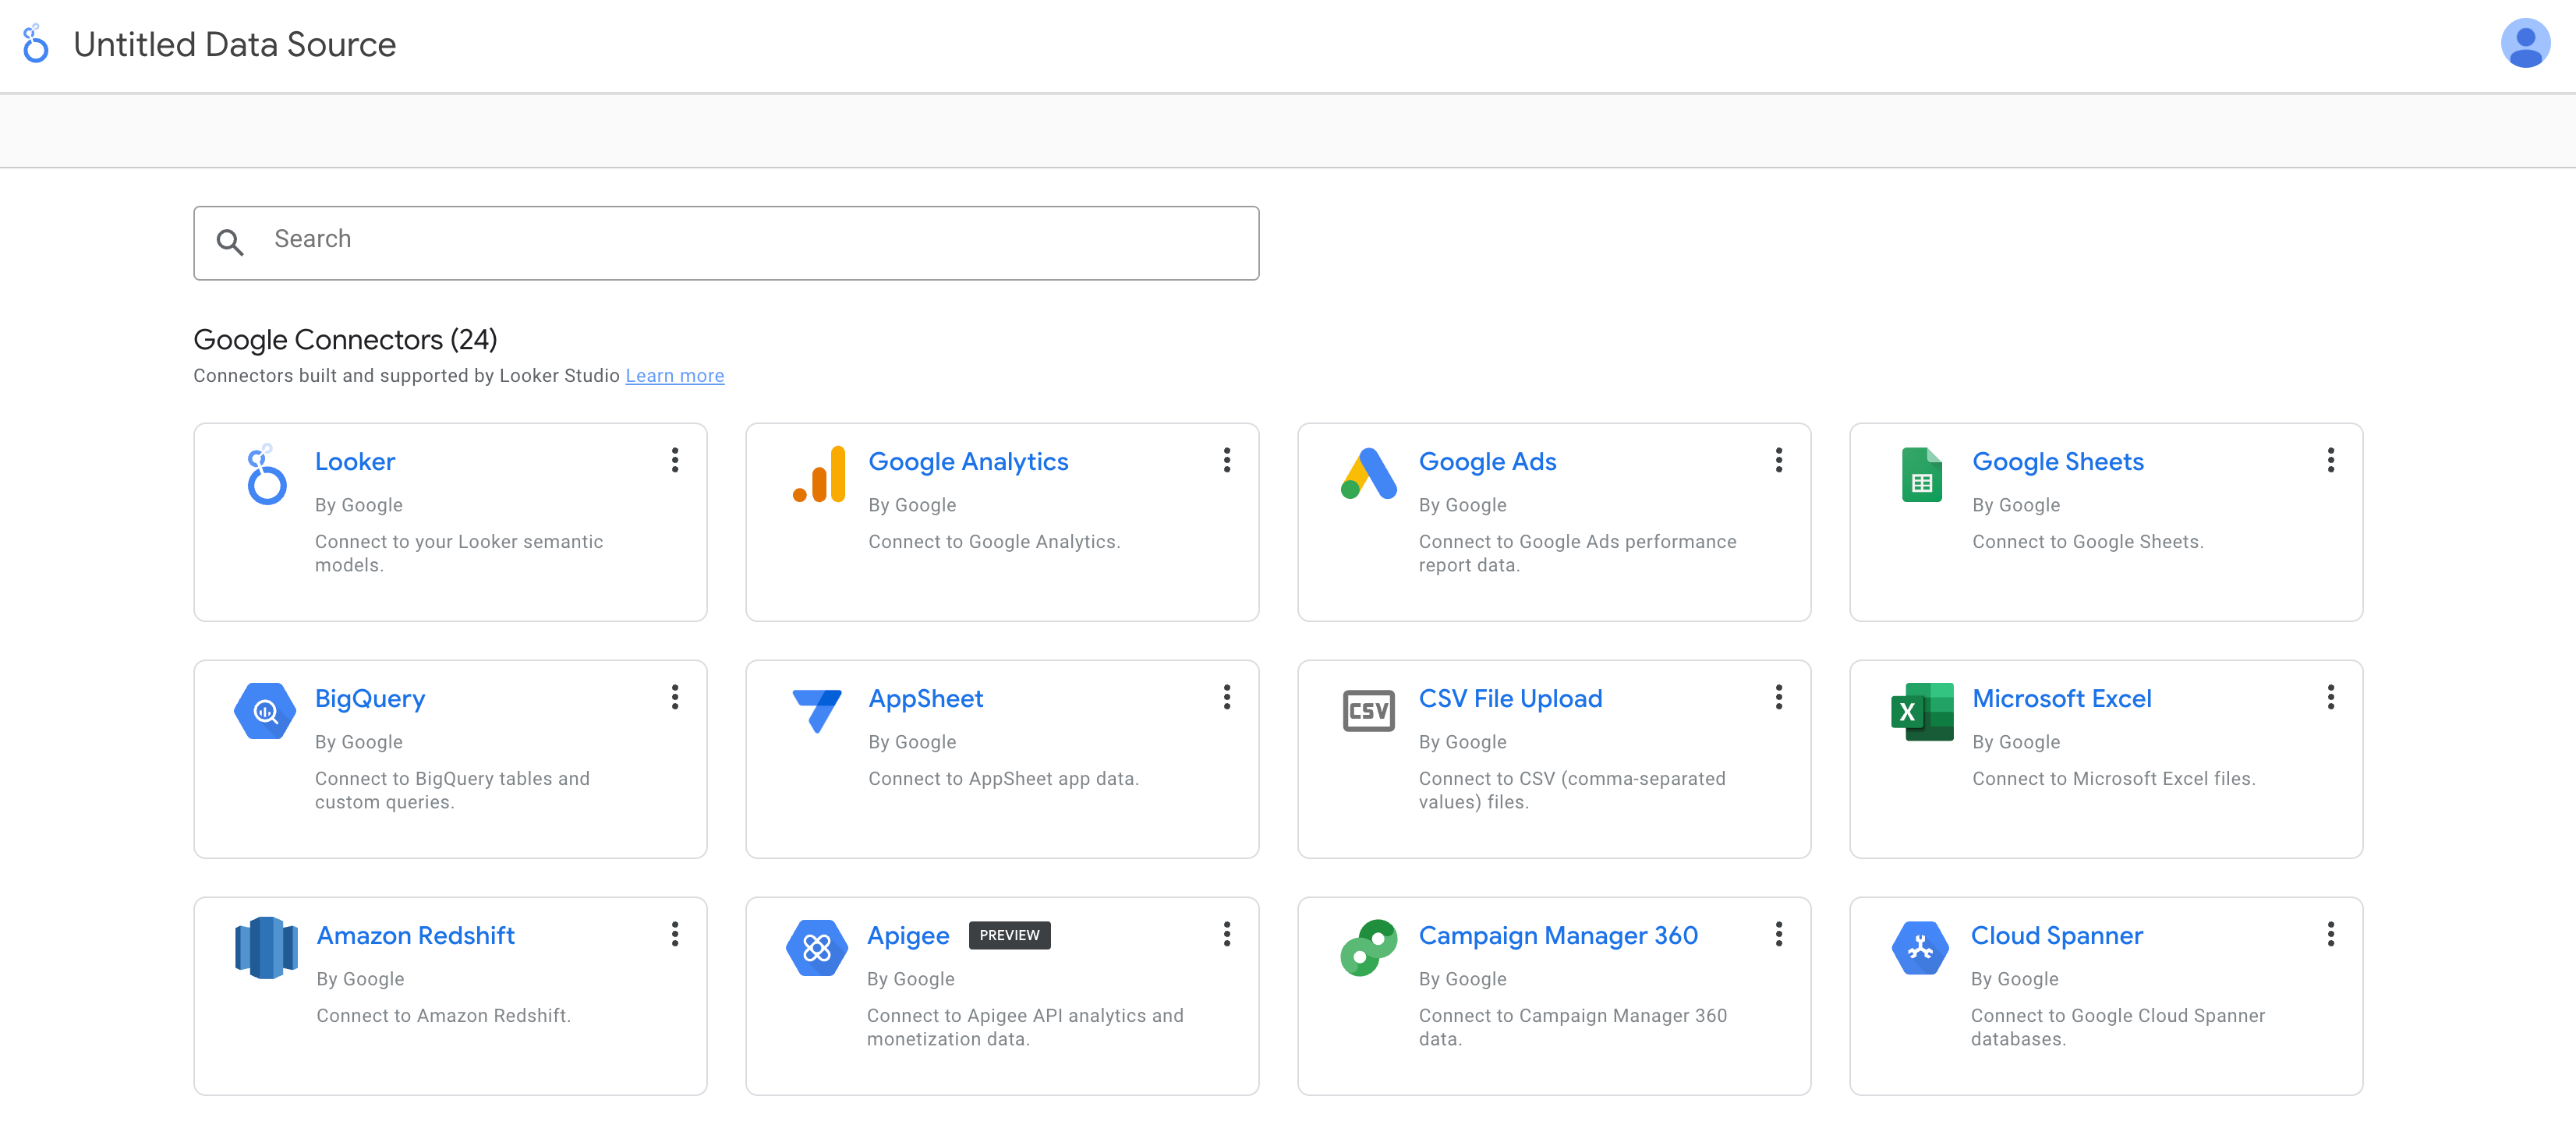This screenshot has width=2576, height=1121.
Task: Expand AppSheet card's three-dot menu
Action: click(x=1227, y=698)
